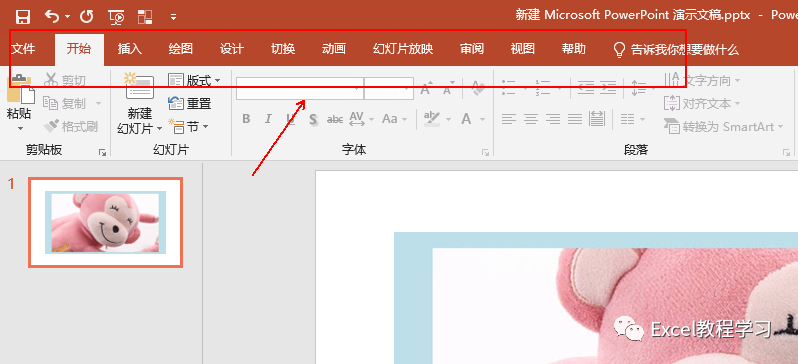Viewport: 798px width, 364px height.
Task: Click the line spacing icon
Action: click(638, 88)
